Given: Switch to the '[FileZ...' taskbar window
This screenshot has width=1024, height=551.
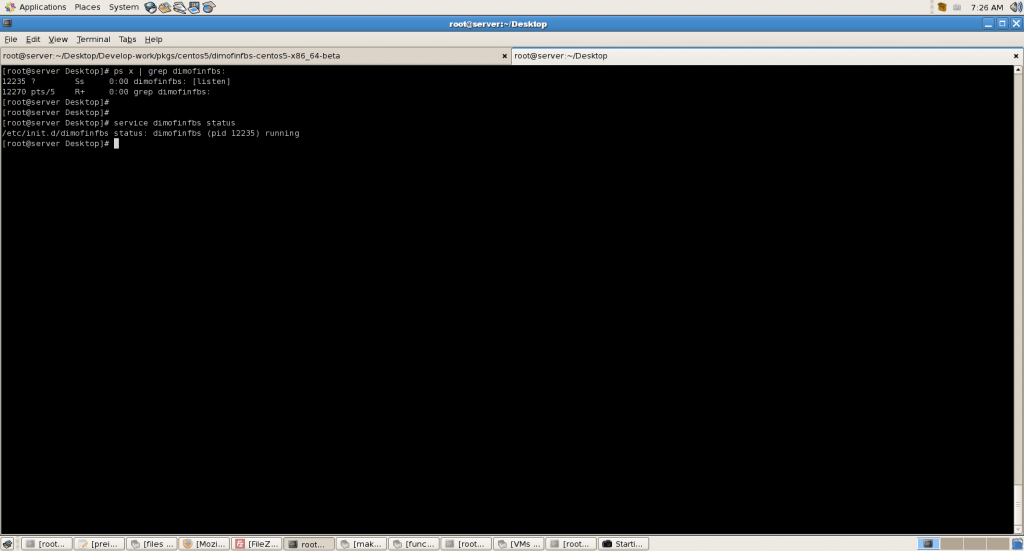Looking at the screenshot, I should click(257, 544).
